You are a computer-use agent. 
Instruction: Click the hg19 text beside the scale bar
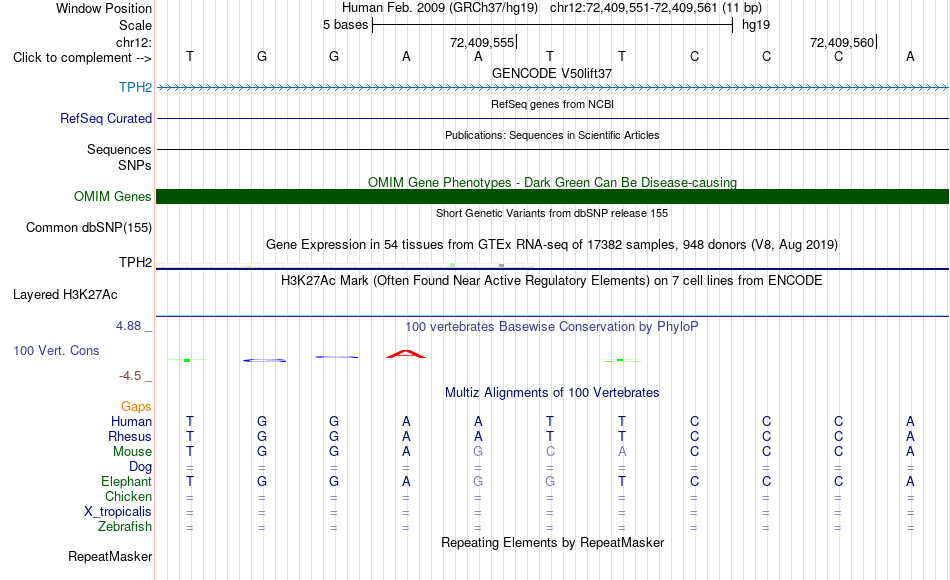click(756, 25)
